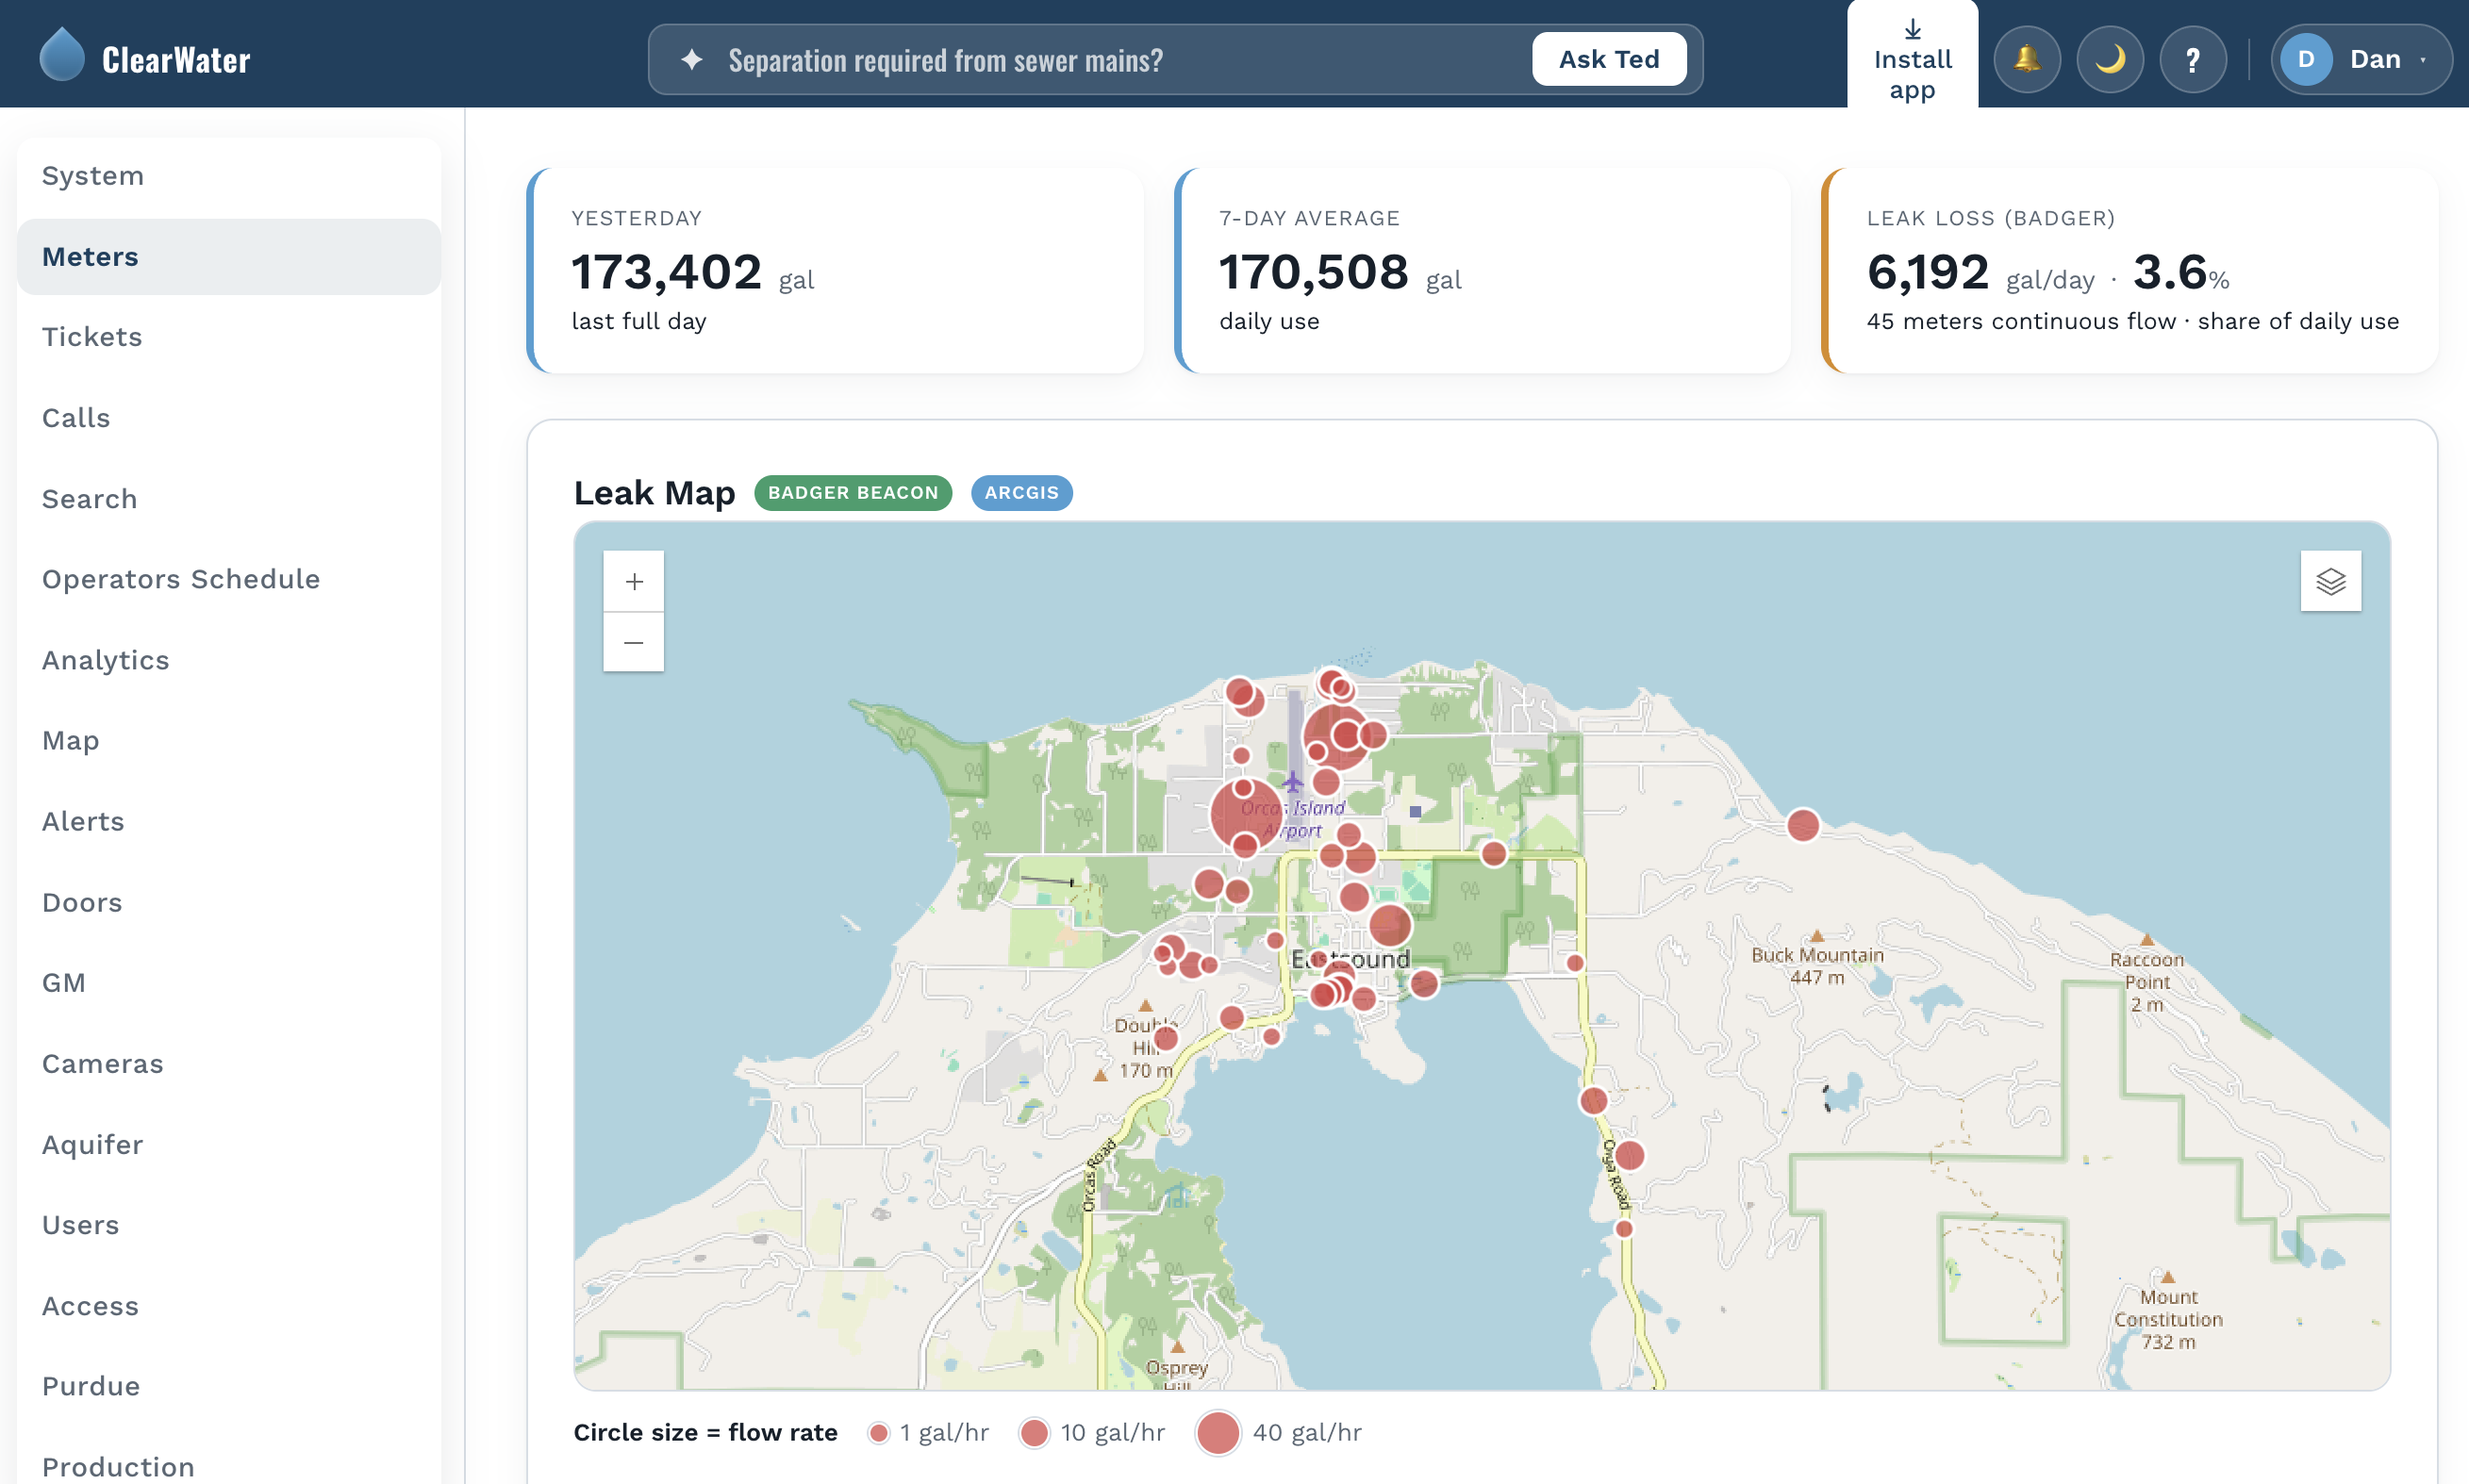Viewport: 2469px width, 1484px height.
Task: Go to Tickets section
Action: (x=229, y=337)
